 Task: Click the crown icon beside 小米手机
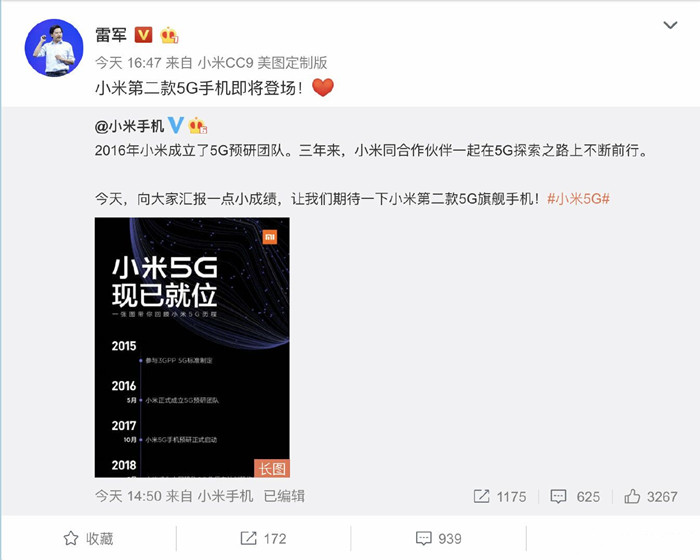(x=198, y=125)
